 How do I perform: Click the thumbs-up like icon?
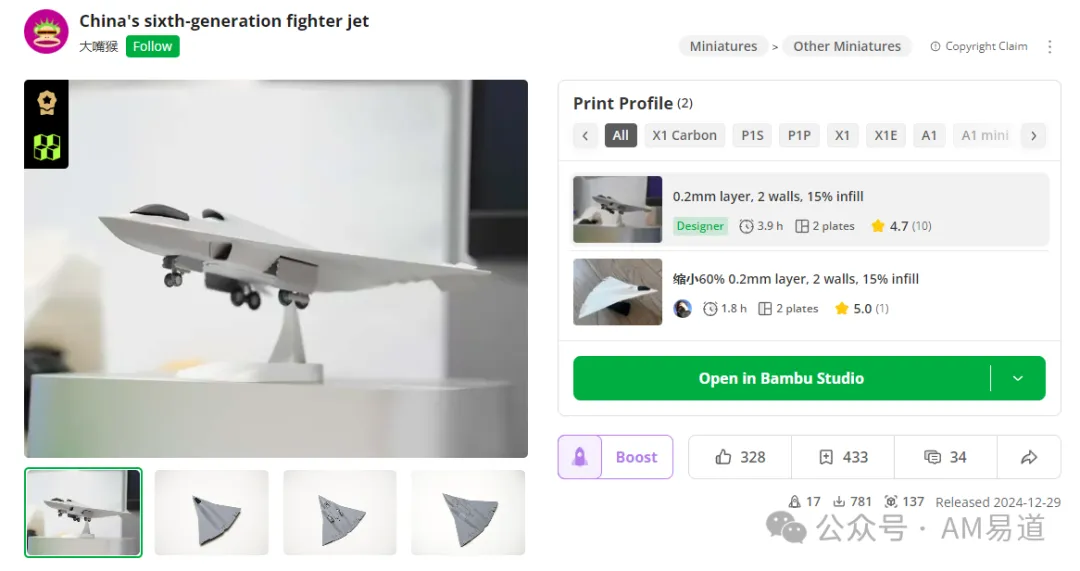pyautogui.click(x=724, y=457)
